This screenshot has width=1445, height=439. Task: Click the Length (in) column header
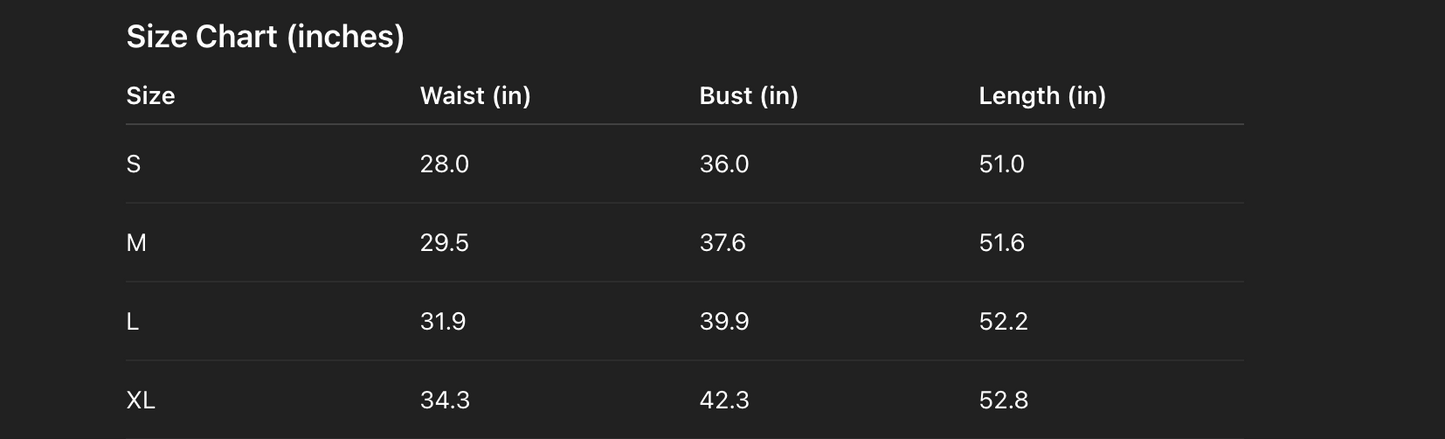[x=1042, y=96]
